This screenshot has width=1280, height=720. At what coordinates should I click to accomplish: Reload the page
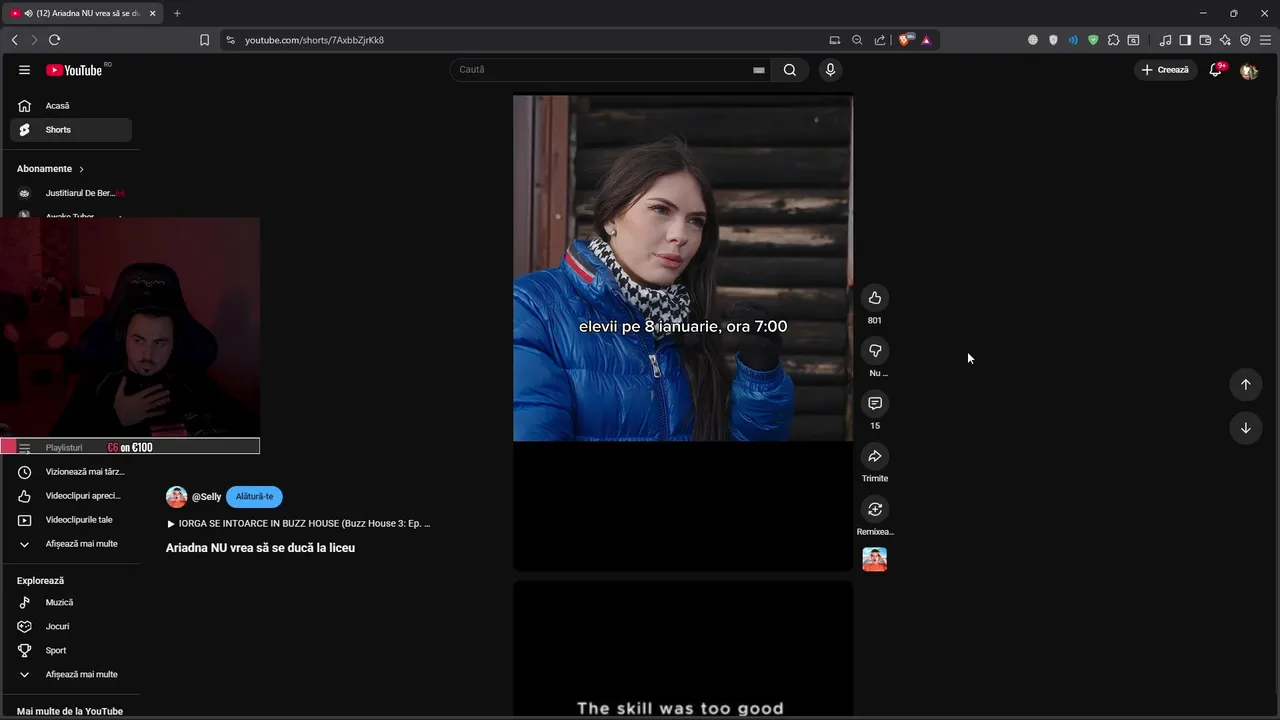[x=54, y=40]
